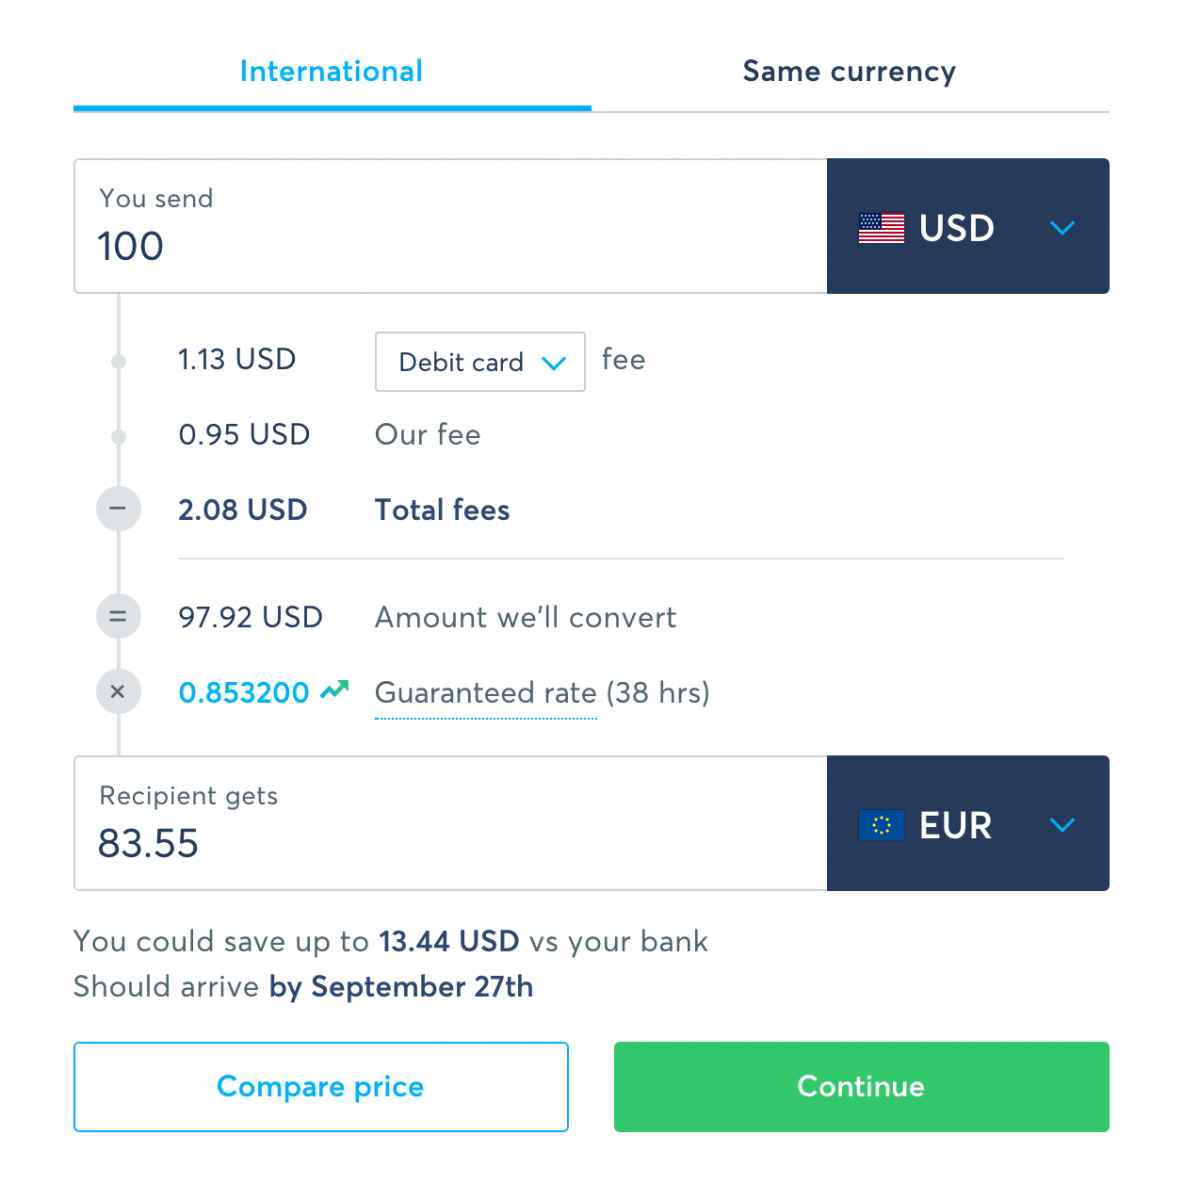Click the 0.853200 exchange rate value
This screenshot has height=1200, width=1200.
coord(244,693)
